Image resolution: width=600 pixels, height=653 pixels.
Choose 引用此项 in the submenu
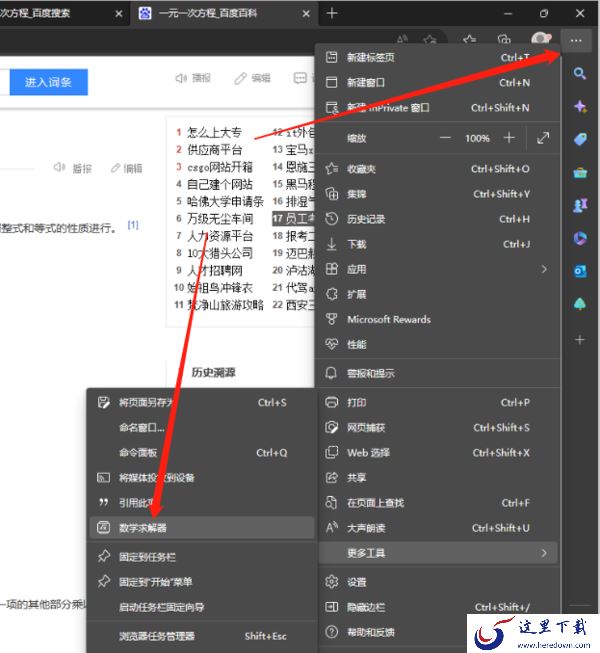[x=202, y=503]
